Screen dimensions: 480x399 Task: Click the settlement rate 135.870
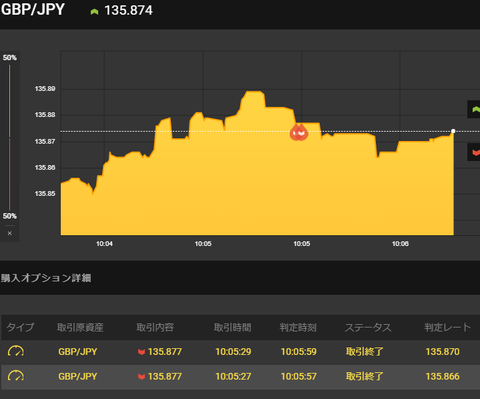pyautogui.click(x=443, y=352)
